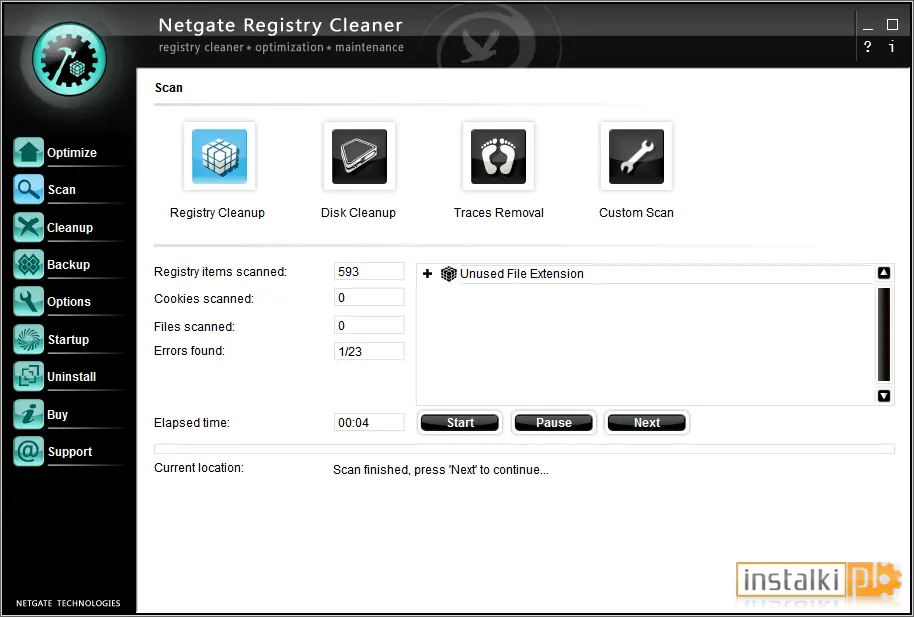Select the Traces Removal footprints icon
This screenshot has height=617, width=914.
pos(498,156)
